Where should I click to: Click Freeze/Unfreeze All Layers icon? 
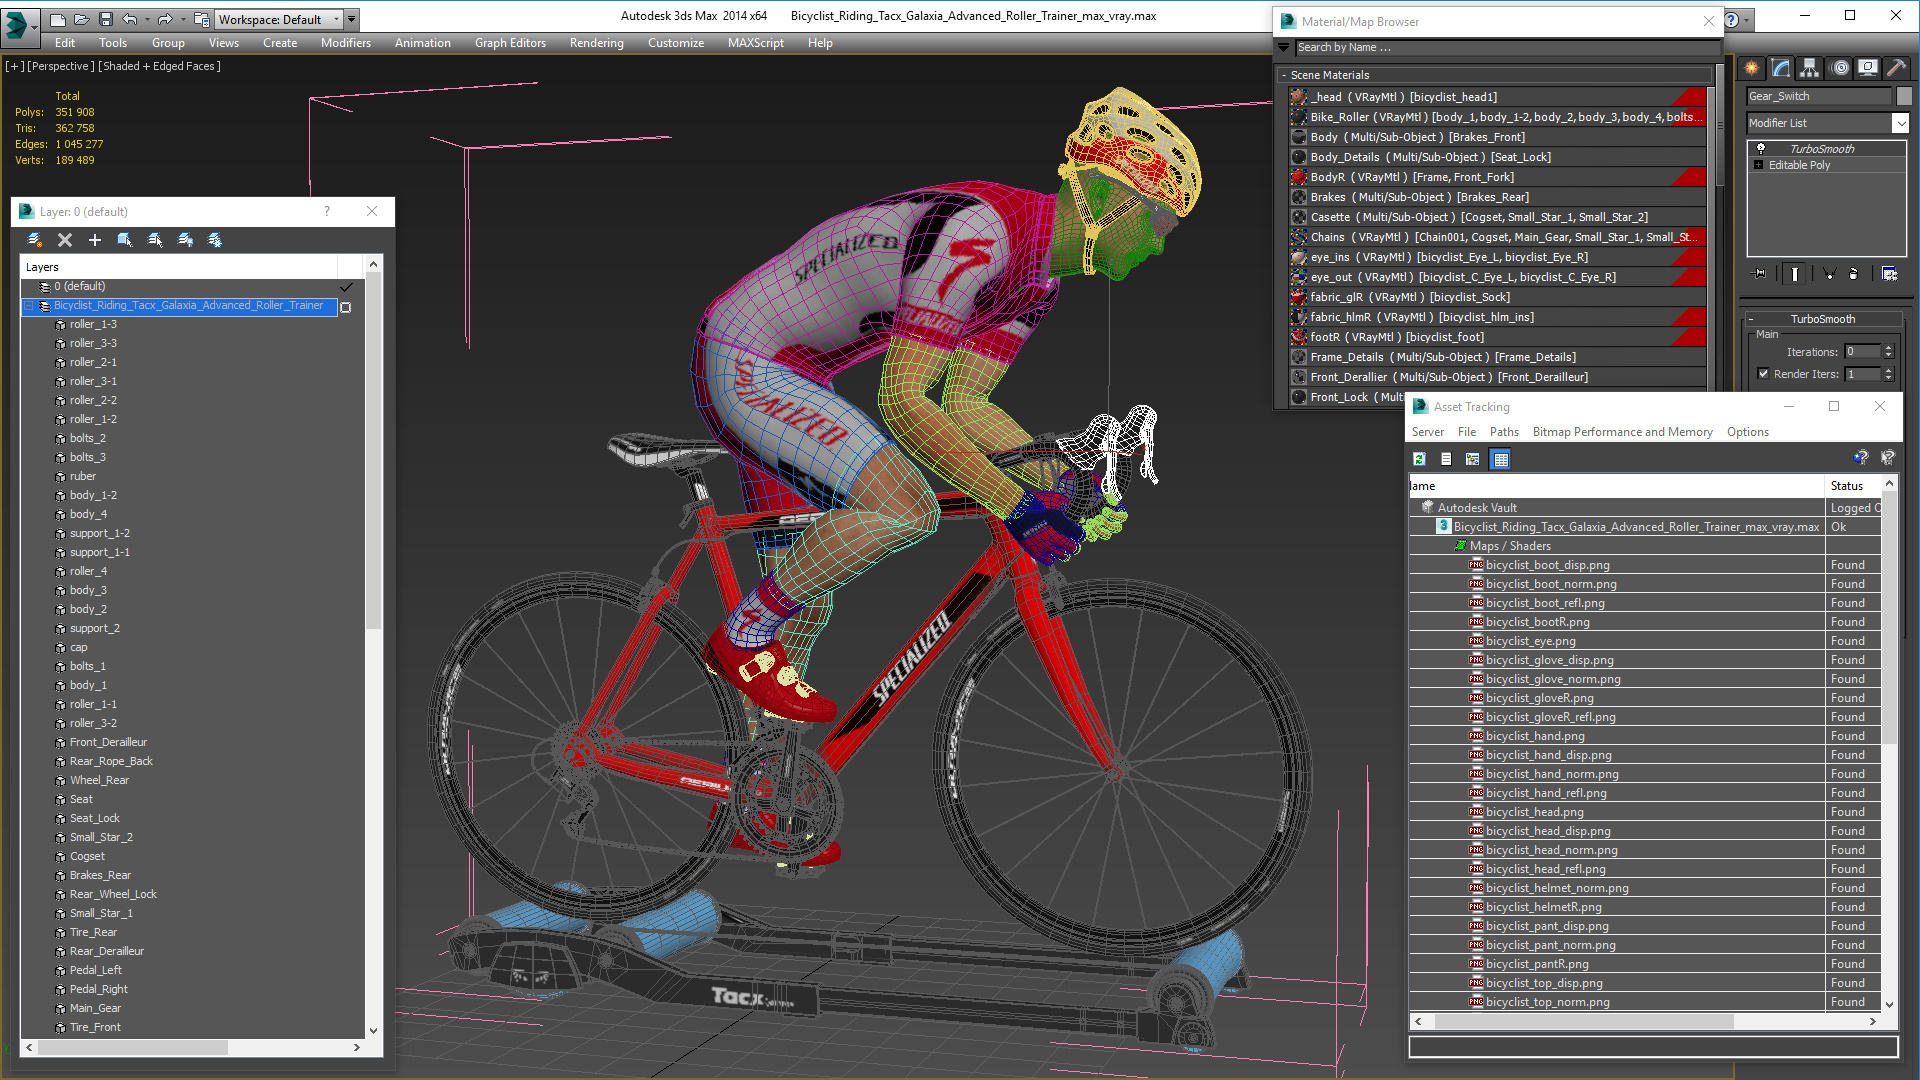pyautogui.click(x=215, y=240)
